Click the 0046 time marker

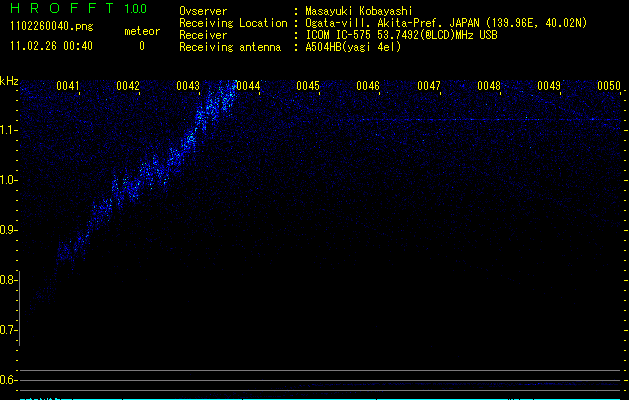[x=368, y=86]
